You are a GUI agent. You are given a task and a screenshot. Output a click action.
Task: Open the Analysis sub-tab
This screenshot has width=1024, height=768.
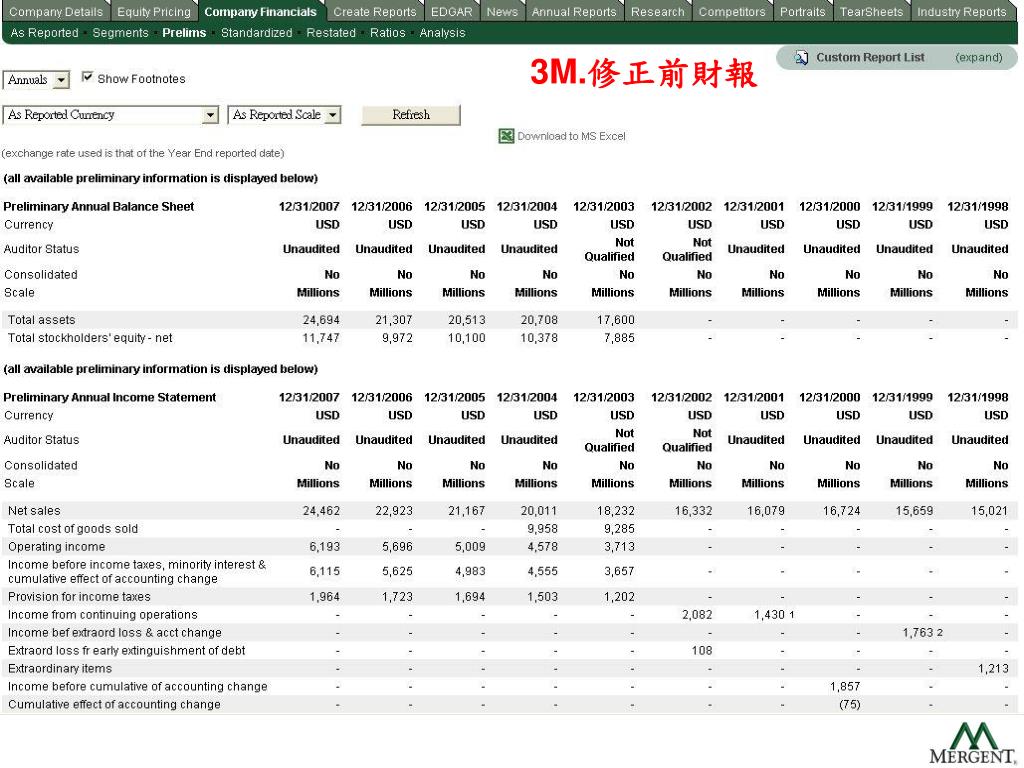click(x=442, y=33)
